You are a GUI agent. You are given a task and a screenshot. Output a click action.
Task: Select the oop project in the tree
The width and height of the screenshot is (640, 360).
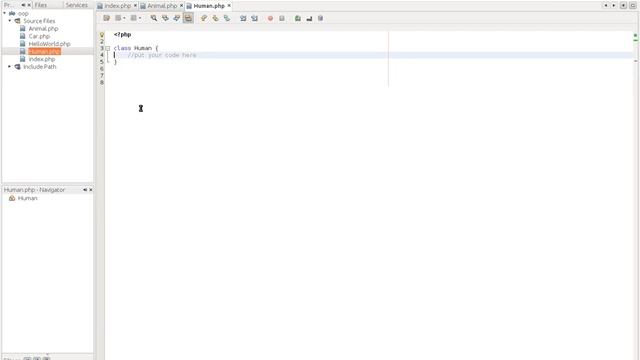(x=23, y=13)
